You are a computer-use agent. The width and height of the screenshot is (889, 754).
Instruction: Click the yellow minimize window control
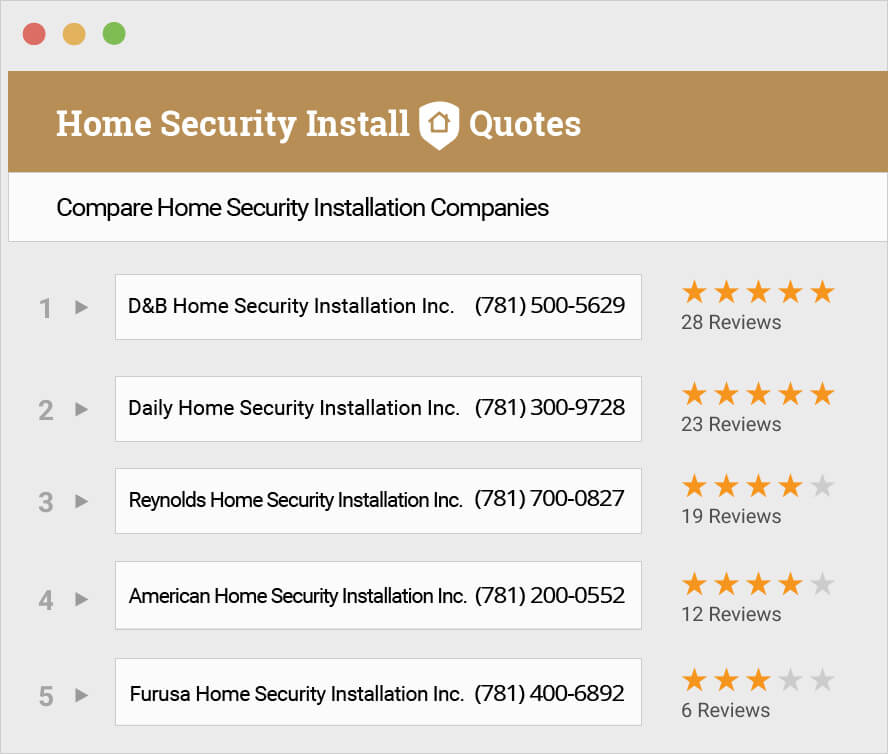75,32
